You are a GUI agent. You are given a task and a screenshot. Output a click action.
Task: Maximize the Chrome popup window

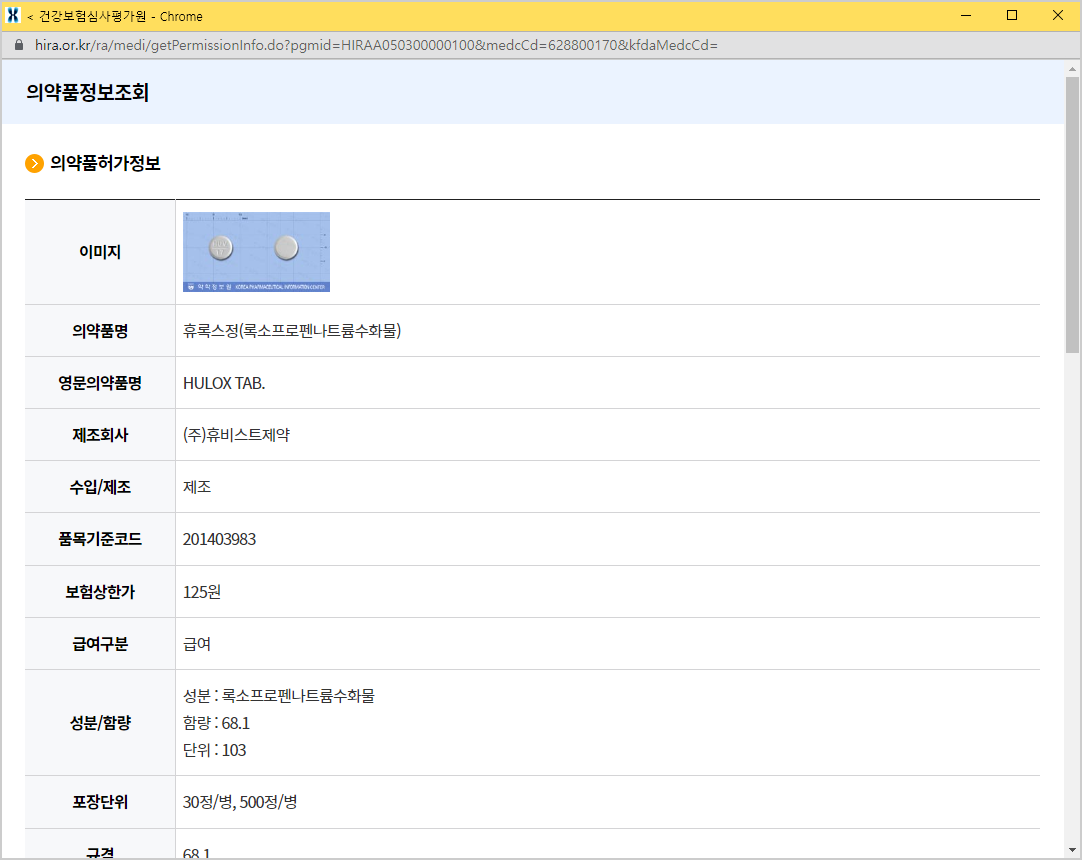pos(1012,15)
